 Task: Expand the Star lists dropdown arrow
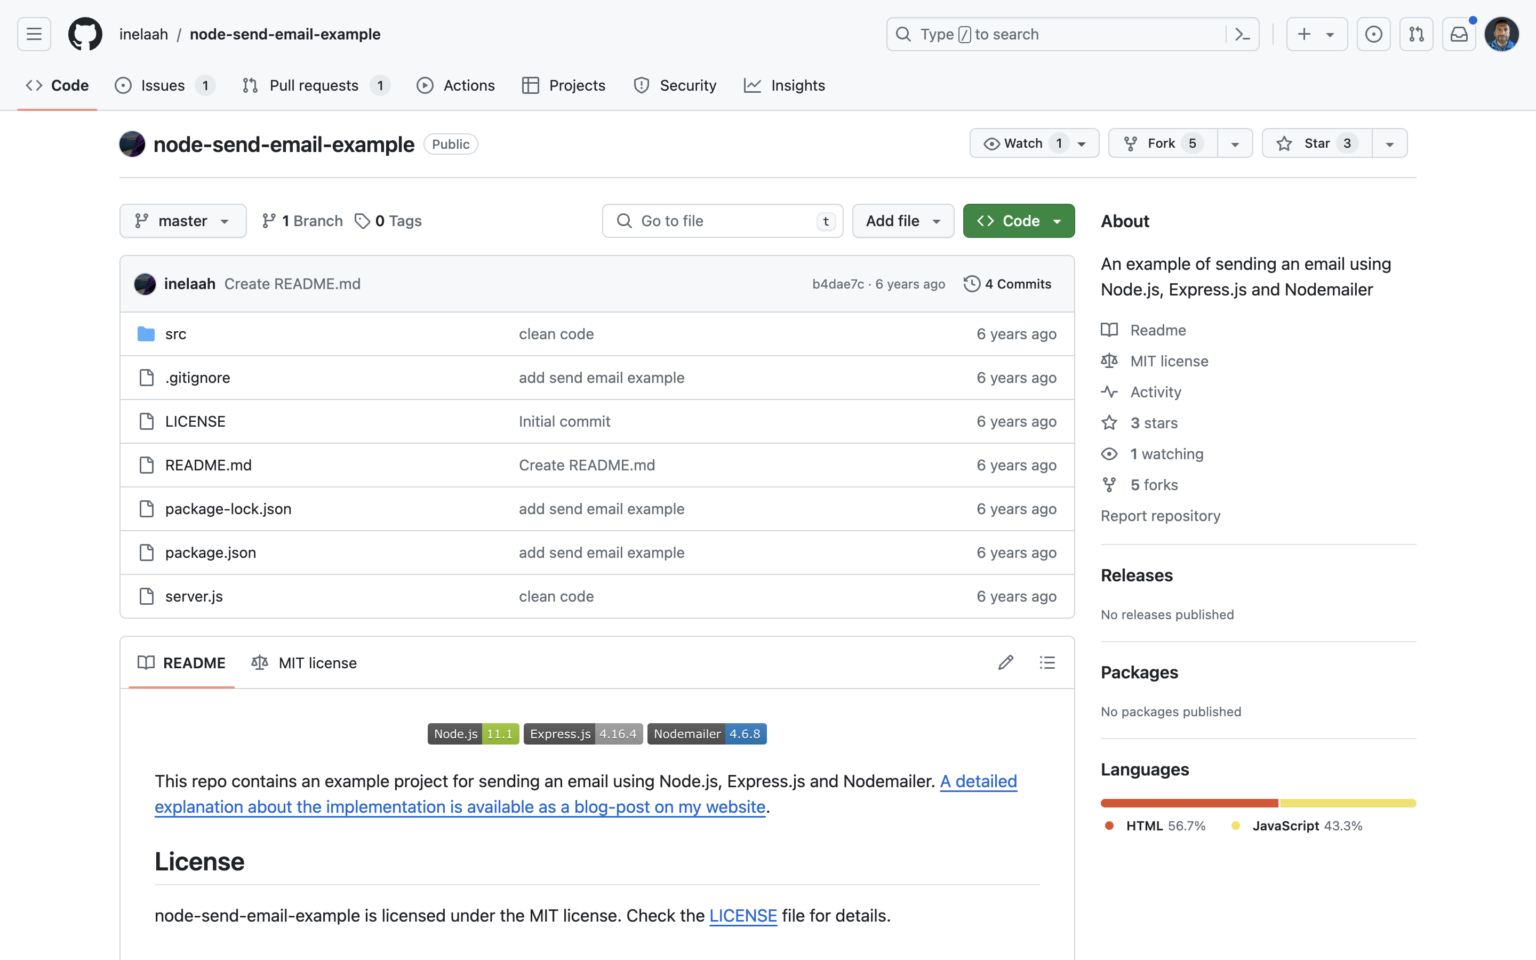[1390, 143]
